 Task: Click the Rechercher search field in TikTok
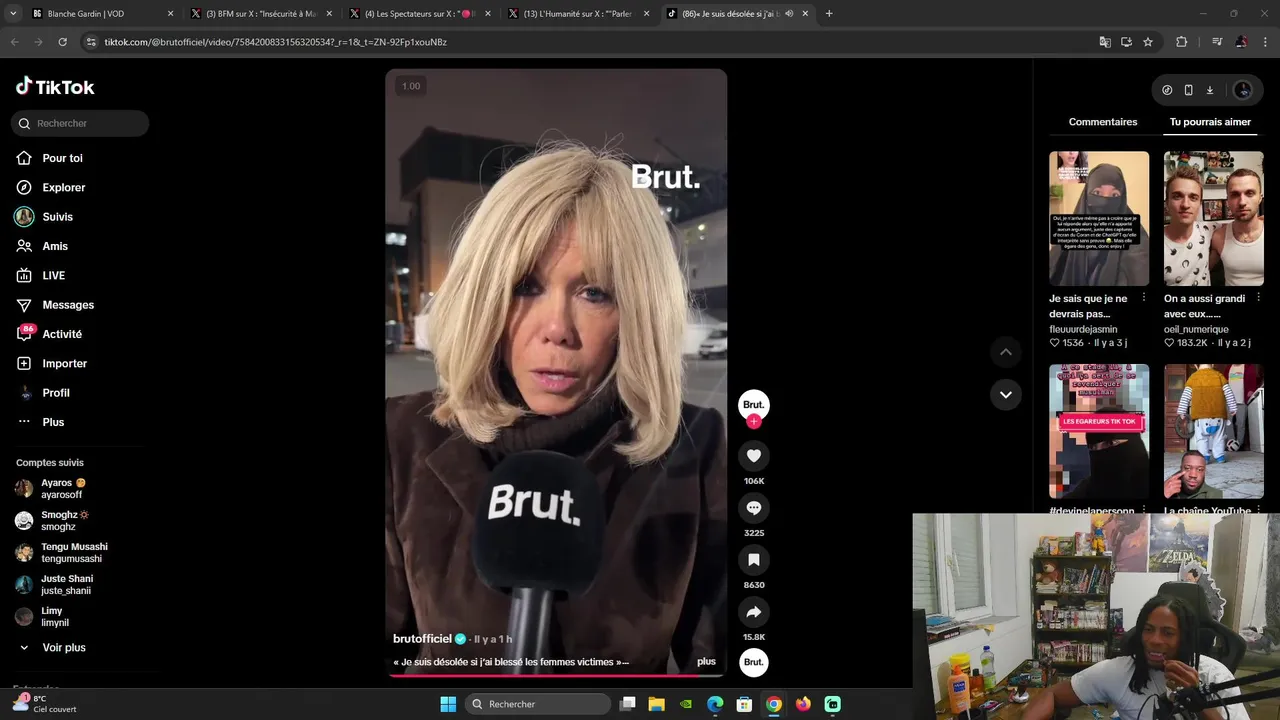click(x=80, y=123)
